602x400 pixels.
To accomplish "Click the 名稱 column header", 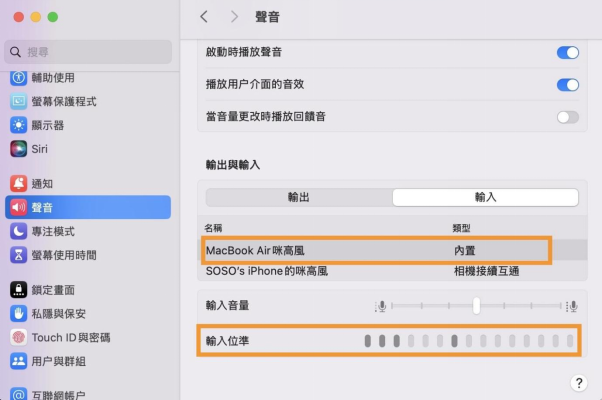I will (x=213, y=228).
